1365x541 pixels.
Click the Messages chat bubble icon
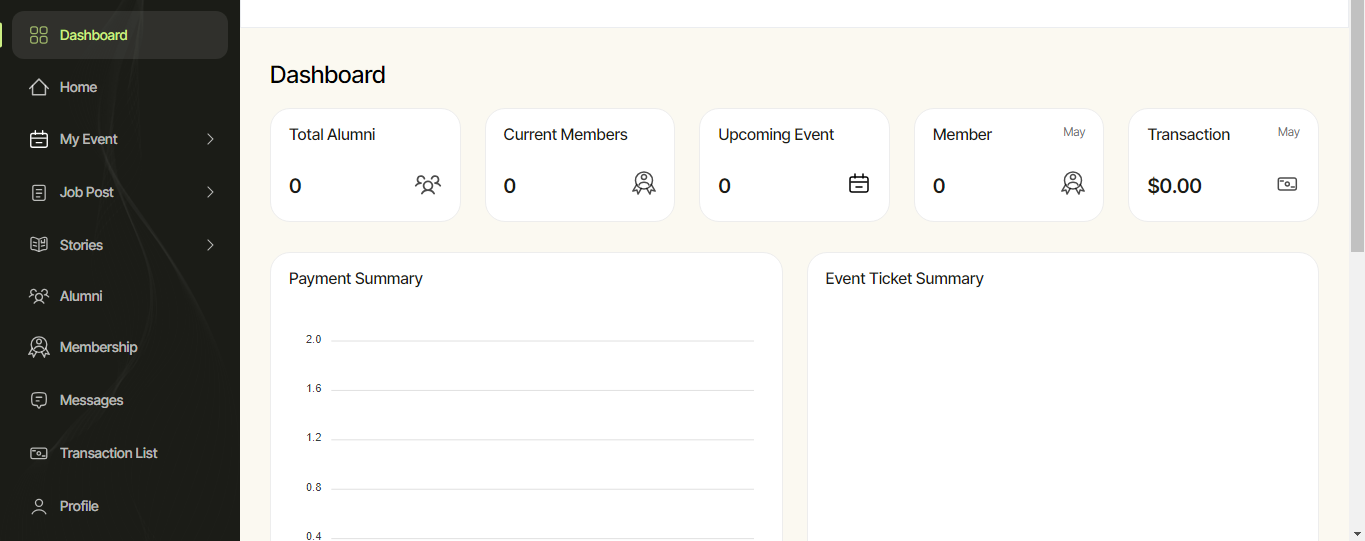pos(39,401)
